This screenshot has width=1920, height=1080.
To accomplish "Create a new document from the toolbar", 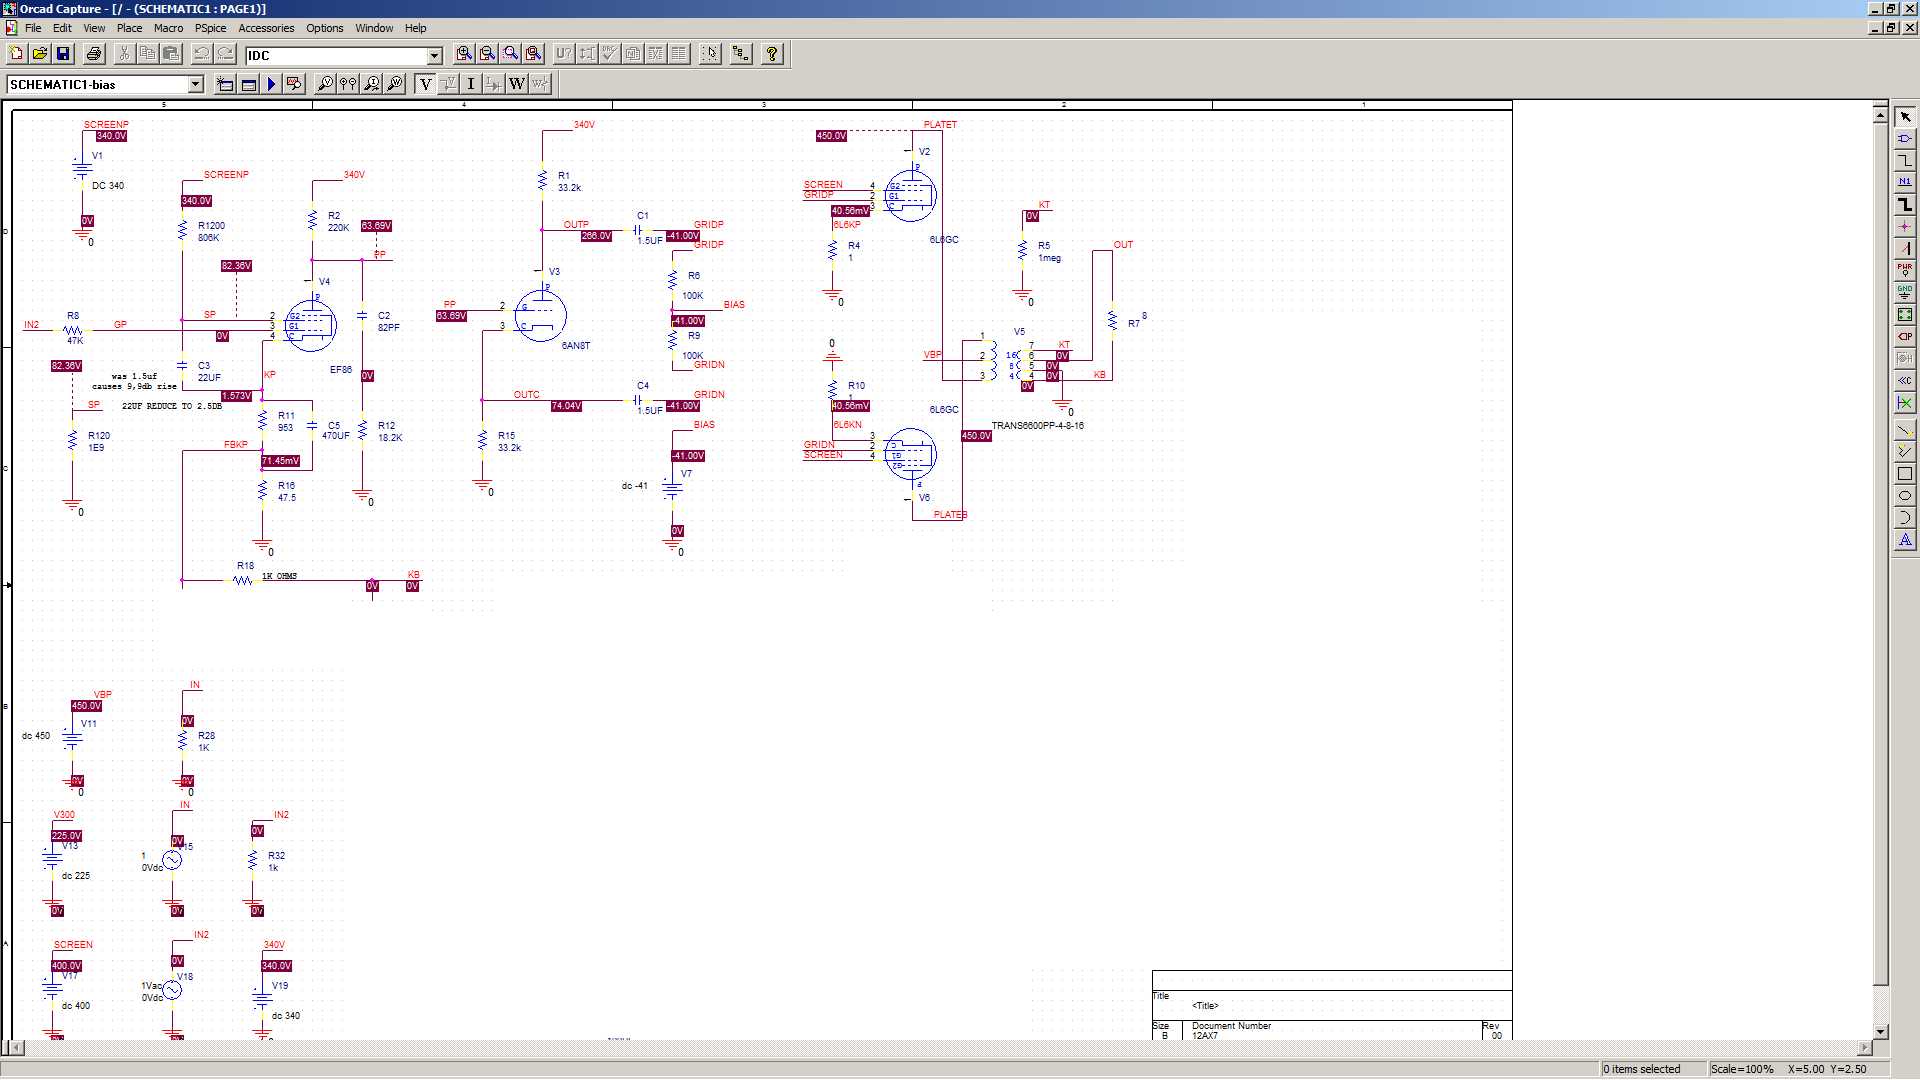I will 16,54.
